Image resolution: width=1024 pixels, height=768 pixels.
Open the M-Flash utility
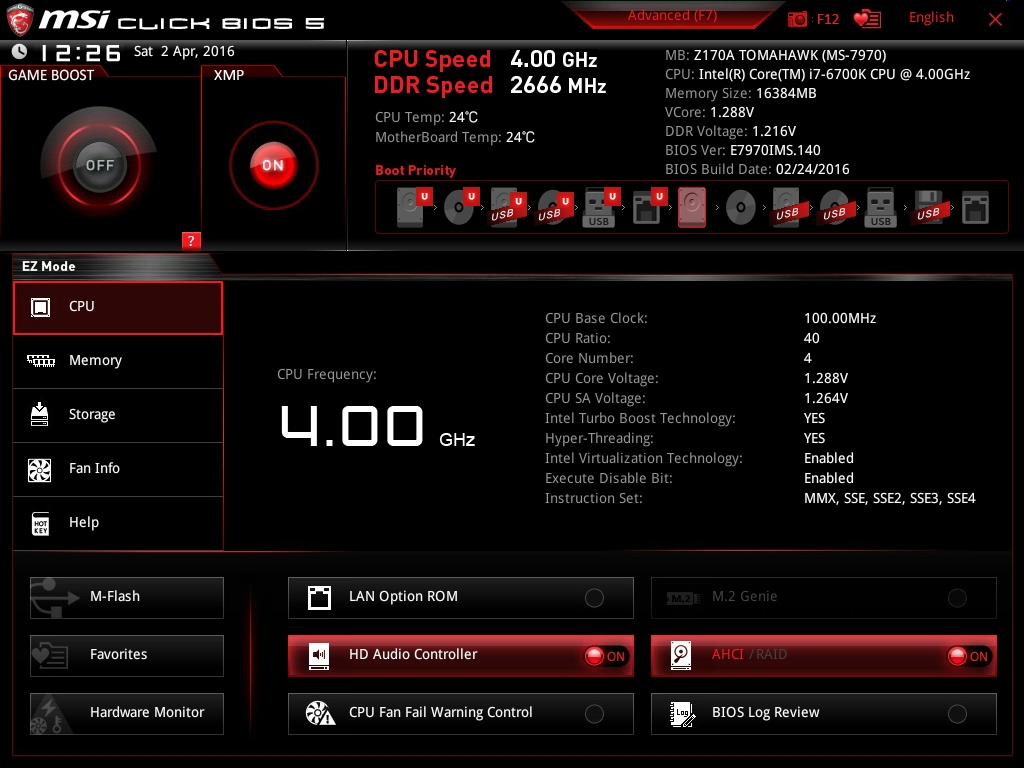click(127, 597)
